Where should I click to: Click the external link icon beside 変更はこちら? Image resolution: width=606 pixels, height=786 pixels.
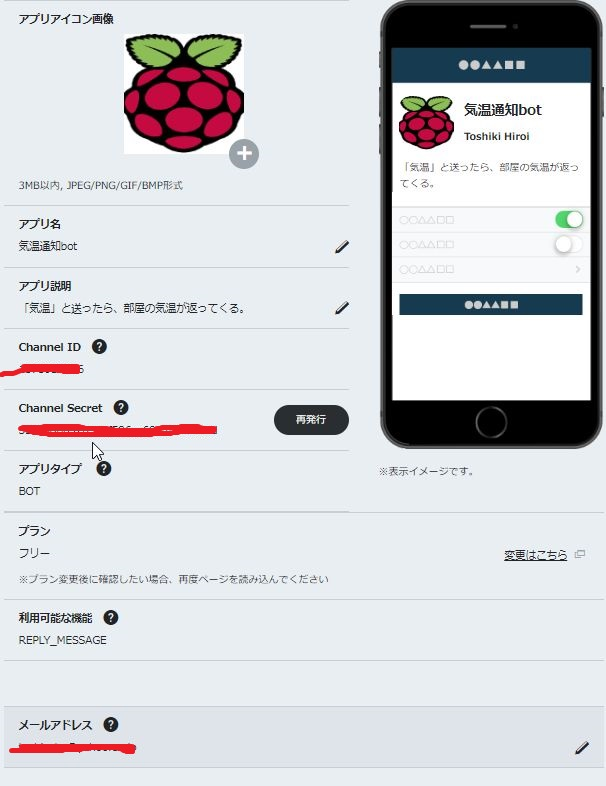pos(580,554)
